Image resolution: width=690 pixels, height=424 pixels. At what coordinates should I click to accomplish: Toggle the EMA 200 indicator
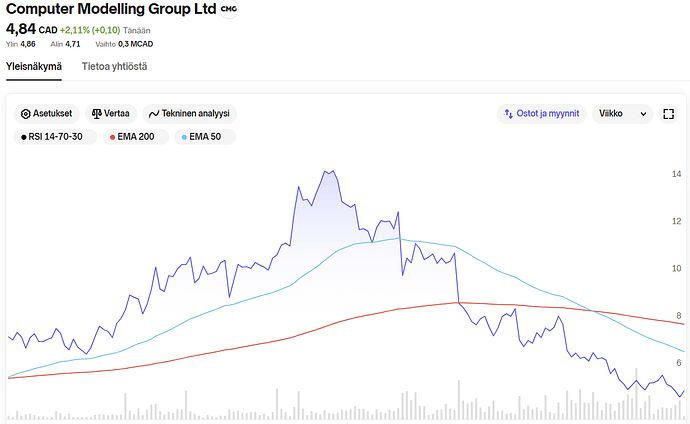point(136,137)
